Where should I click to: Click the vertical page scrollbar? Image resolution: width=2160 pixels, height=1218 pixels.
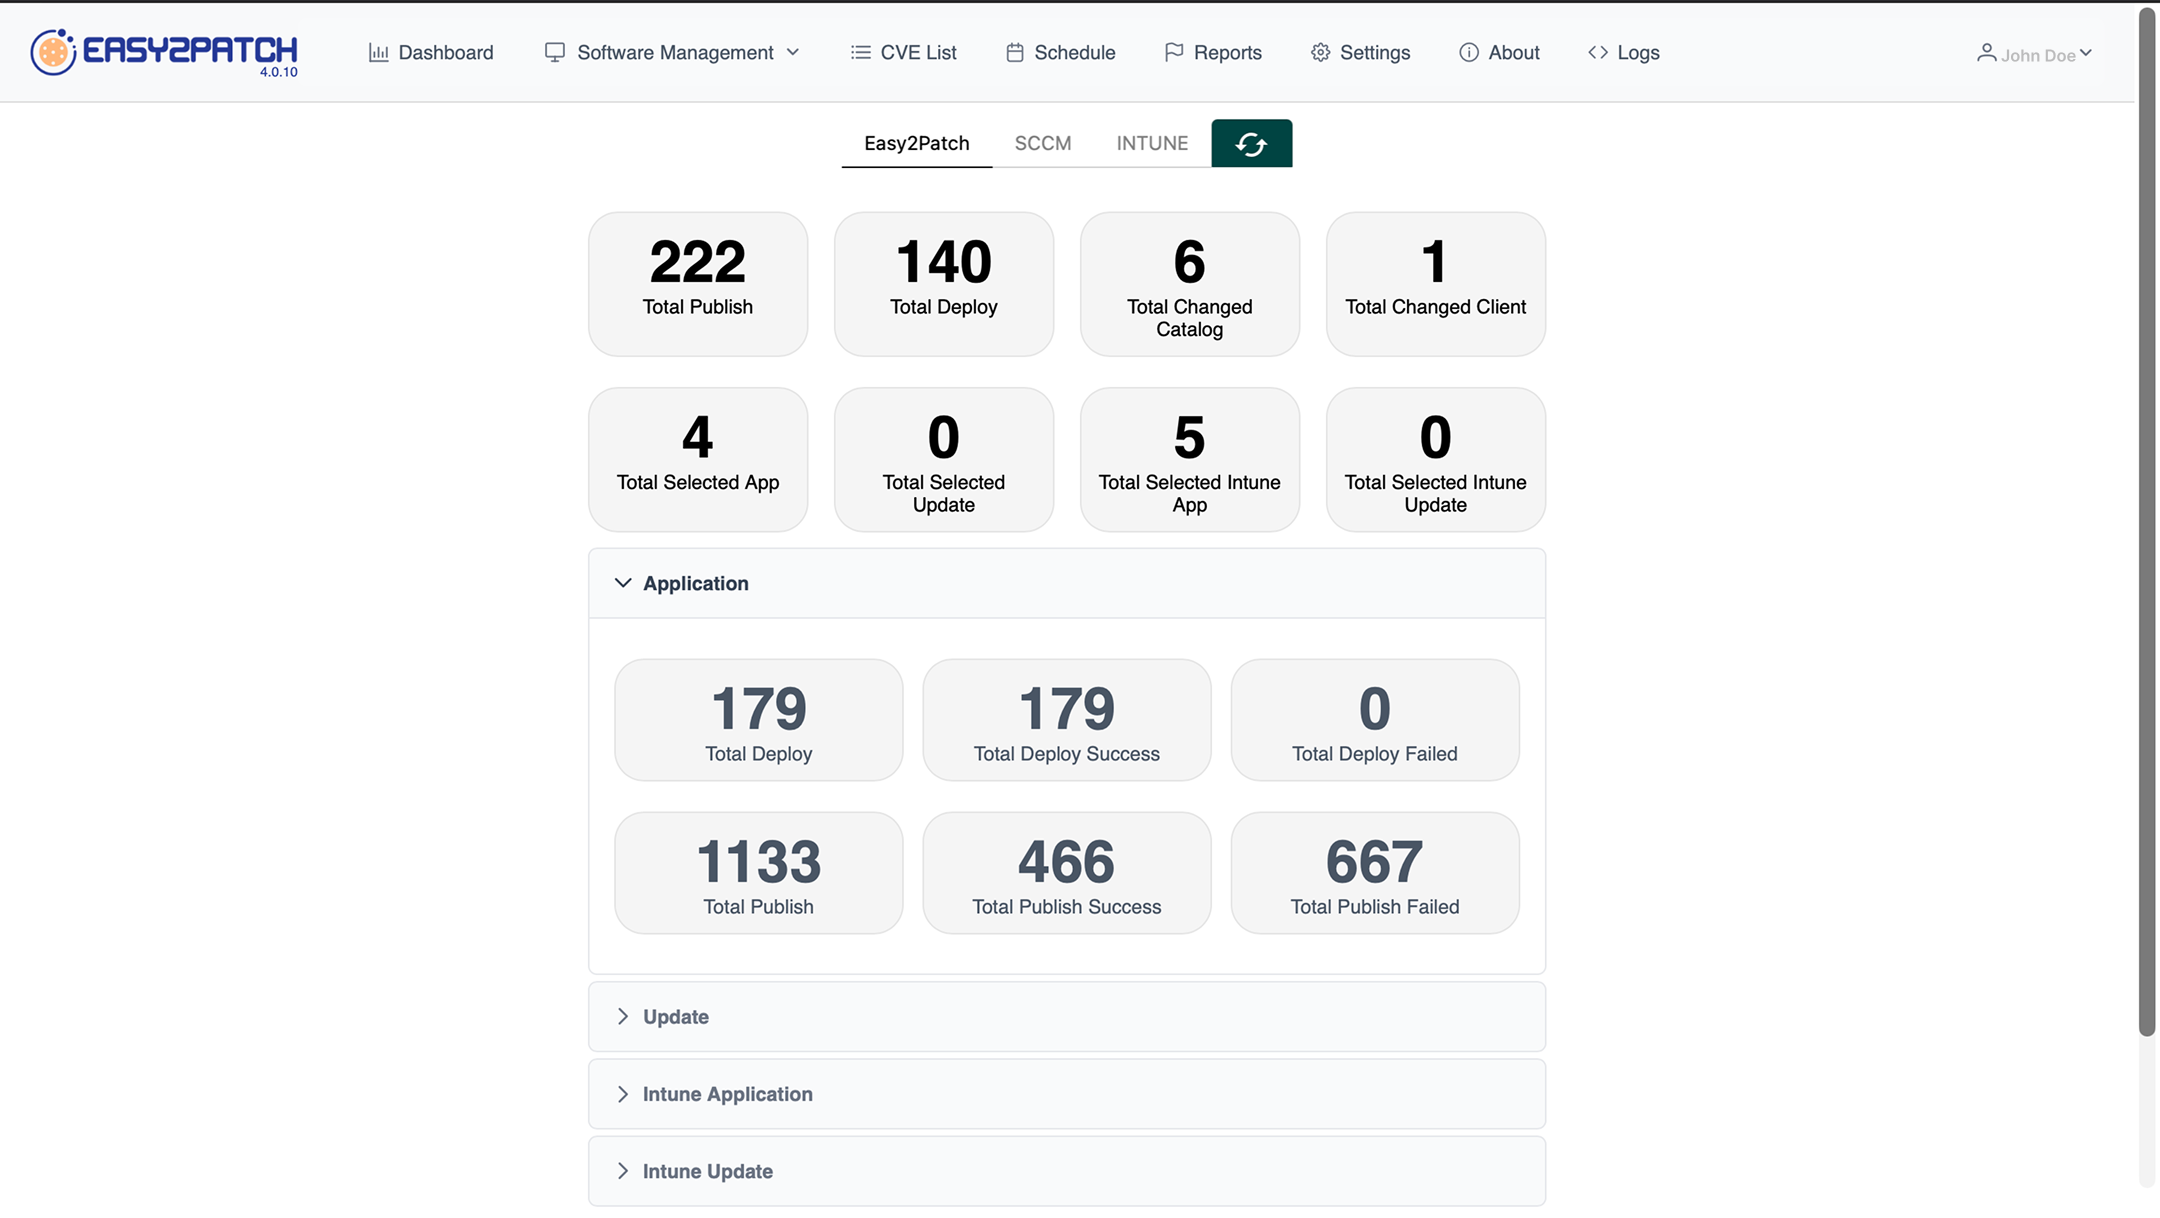[x=2147, y=520]
